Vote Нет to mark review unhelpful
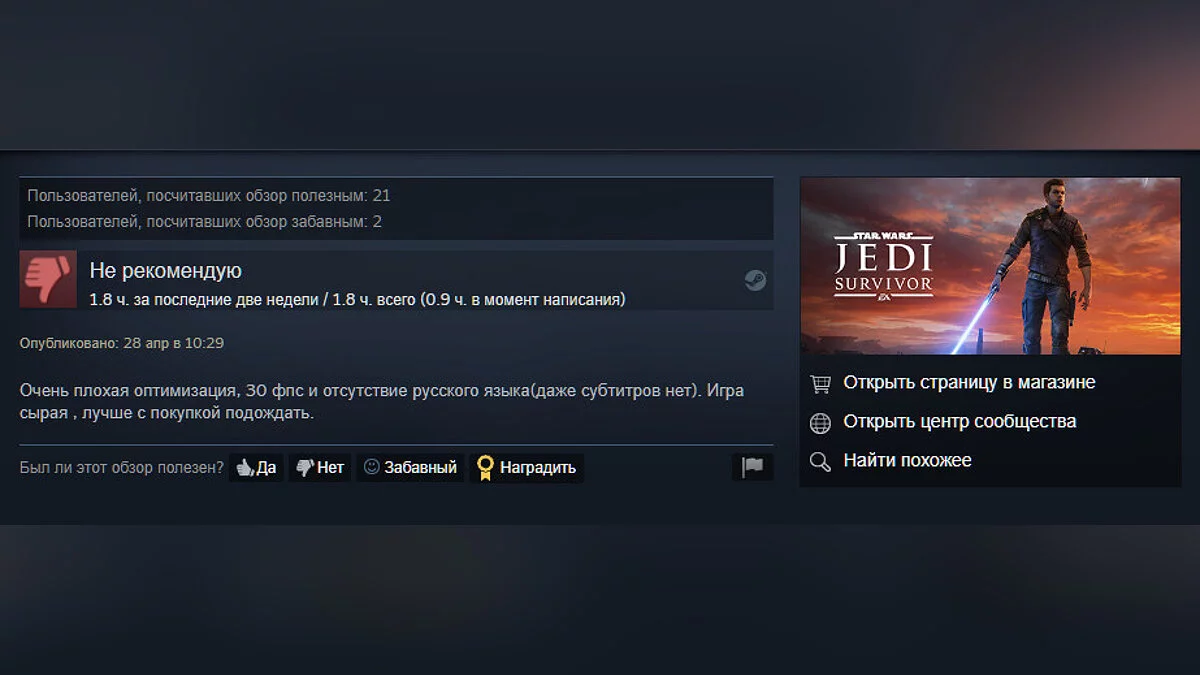Screen dimensions: 1200x675 click(320, 467)
